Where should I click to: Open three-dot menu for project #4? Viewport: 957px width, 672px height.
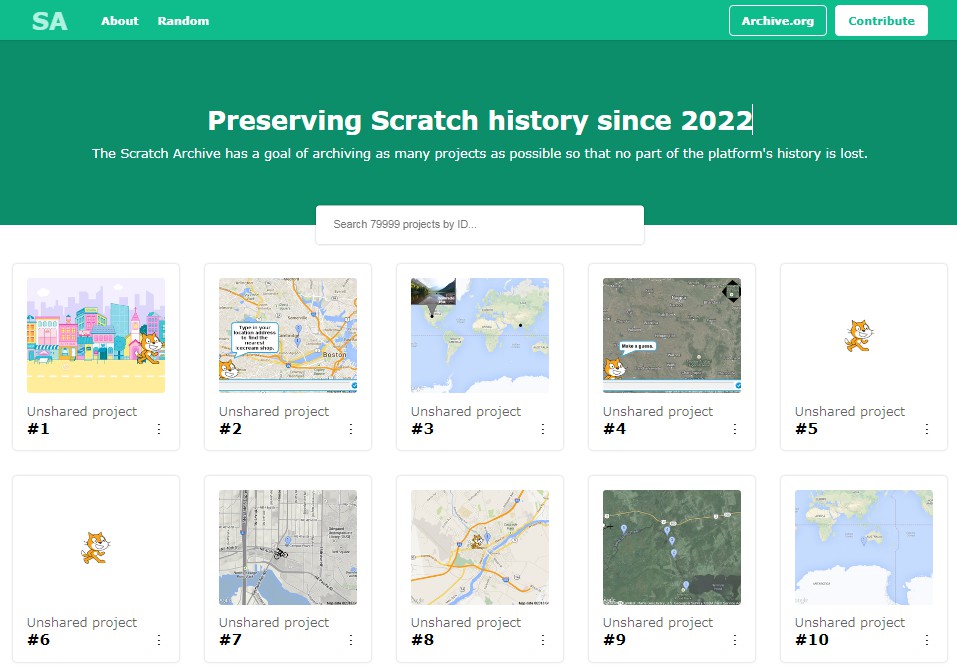[735, 429]
